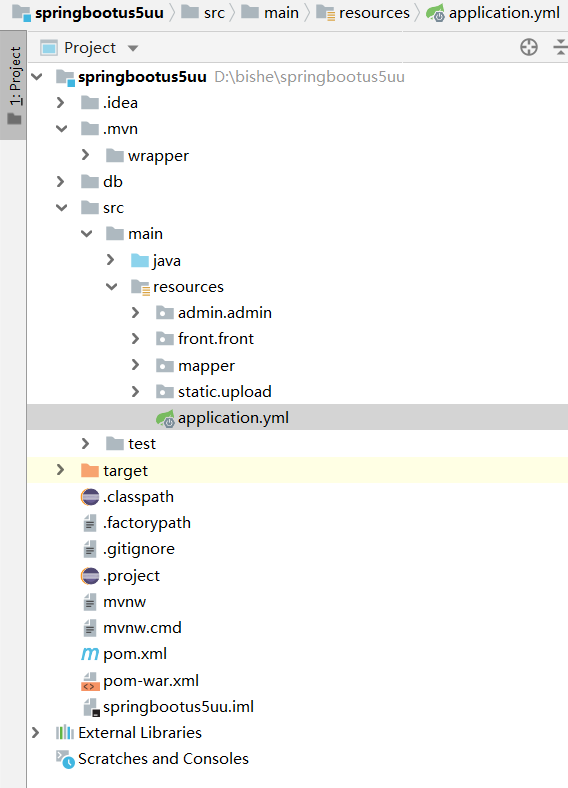Image resolution: width=568 pixels, height=788 pixels.
Task: Select the springbootus5uu.iml module file
Action: (x=178, y=707)
